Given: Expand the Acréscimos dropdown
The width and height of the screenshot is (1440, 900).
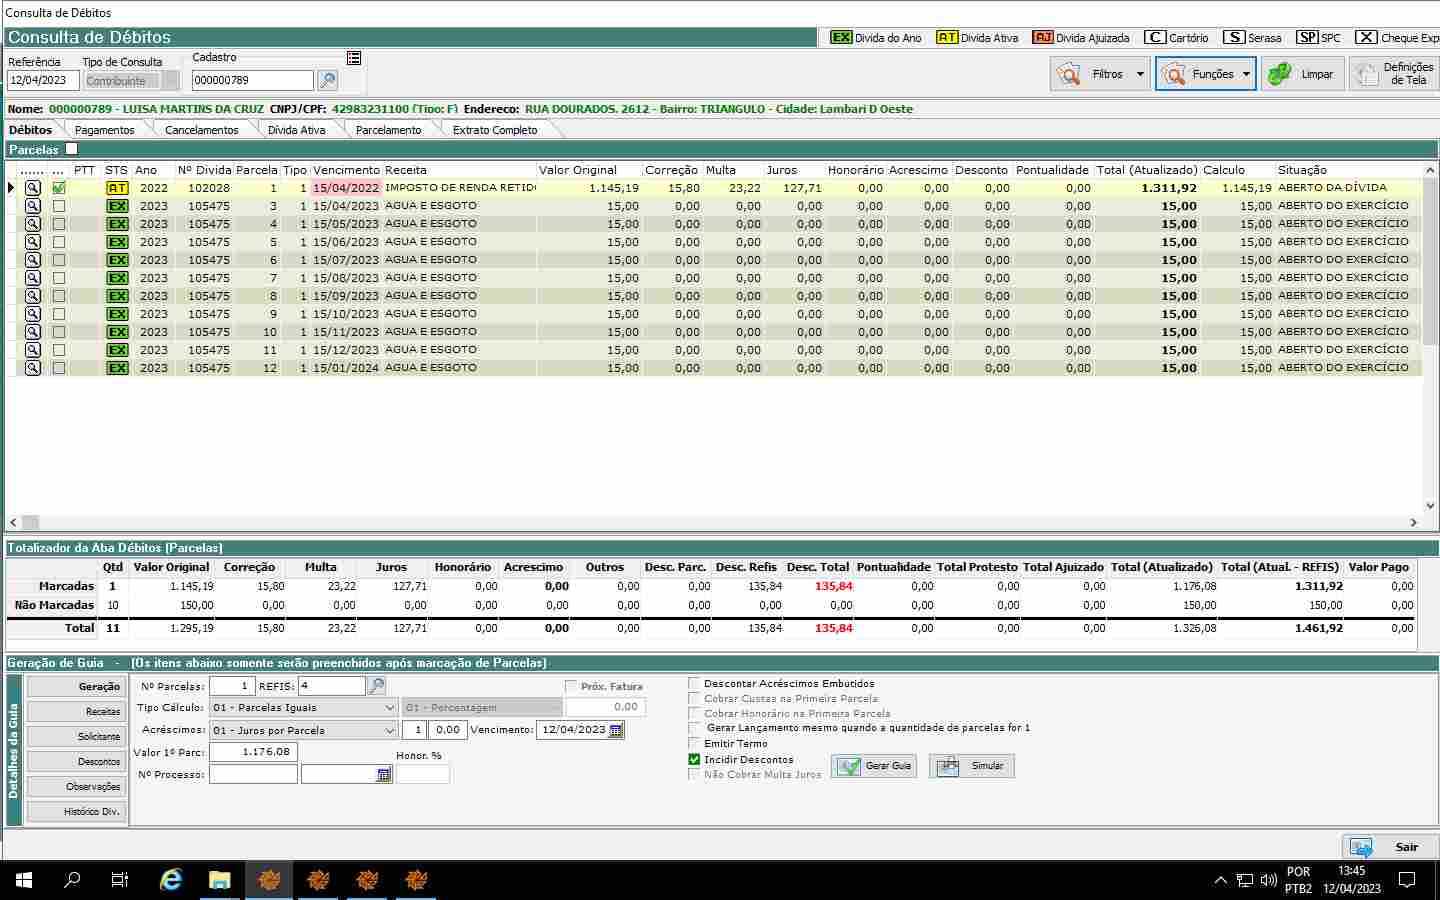Looking at the screenshot, I should (x=389, y=730).
